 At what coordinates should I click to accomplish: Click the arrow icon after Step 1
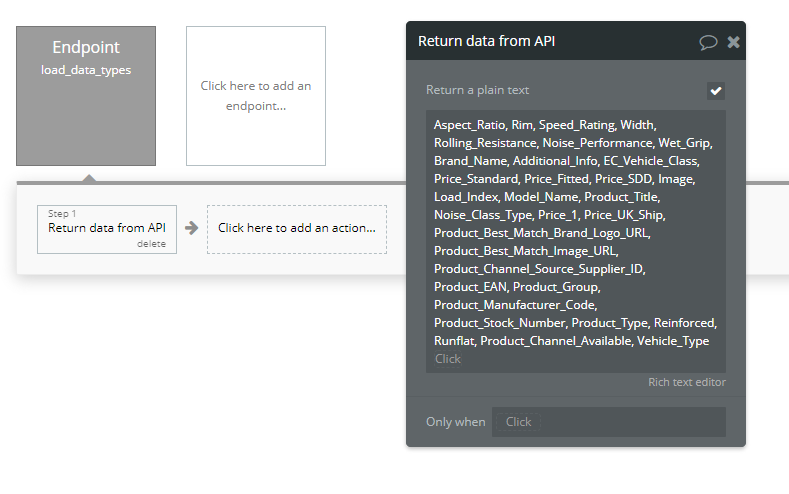pyautogui.click(x=192, y=228)
